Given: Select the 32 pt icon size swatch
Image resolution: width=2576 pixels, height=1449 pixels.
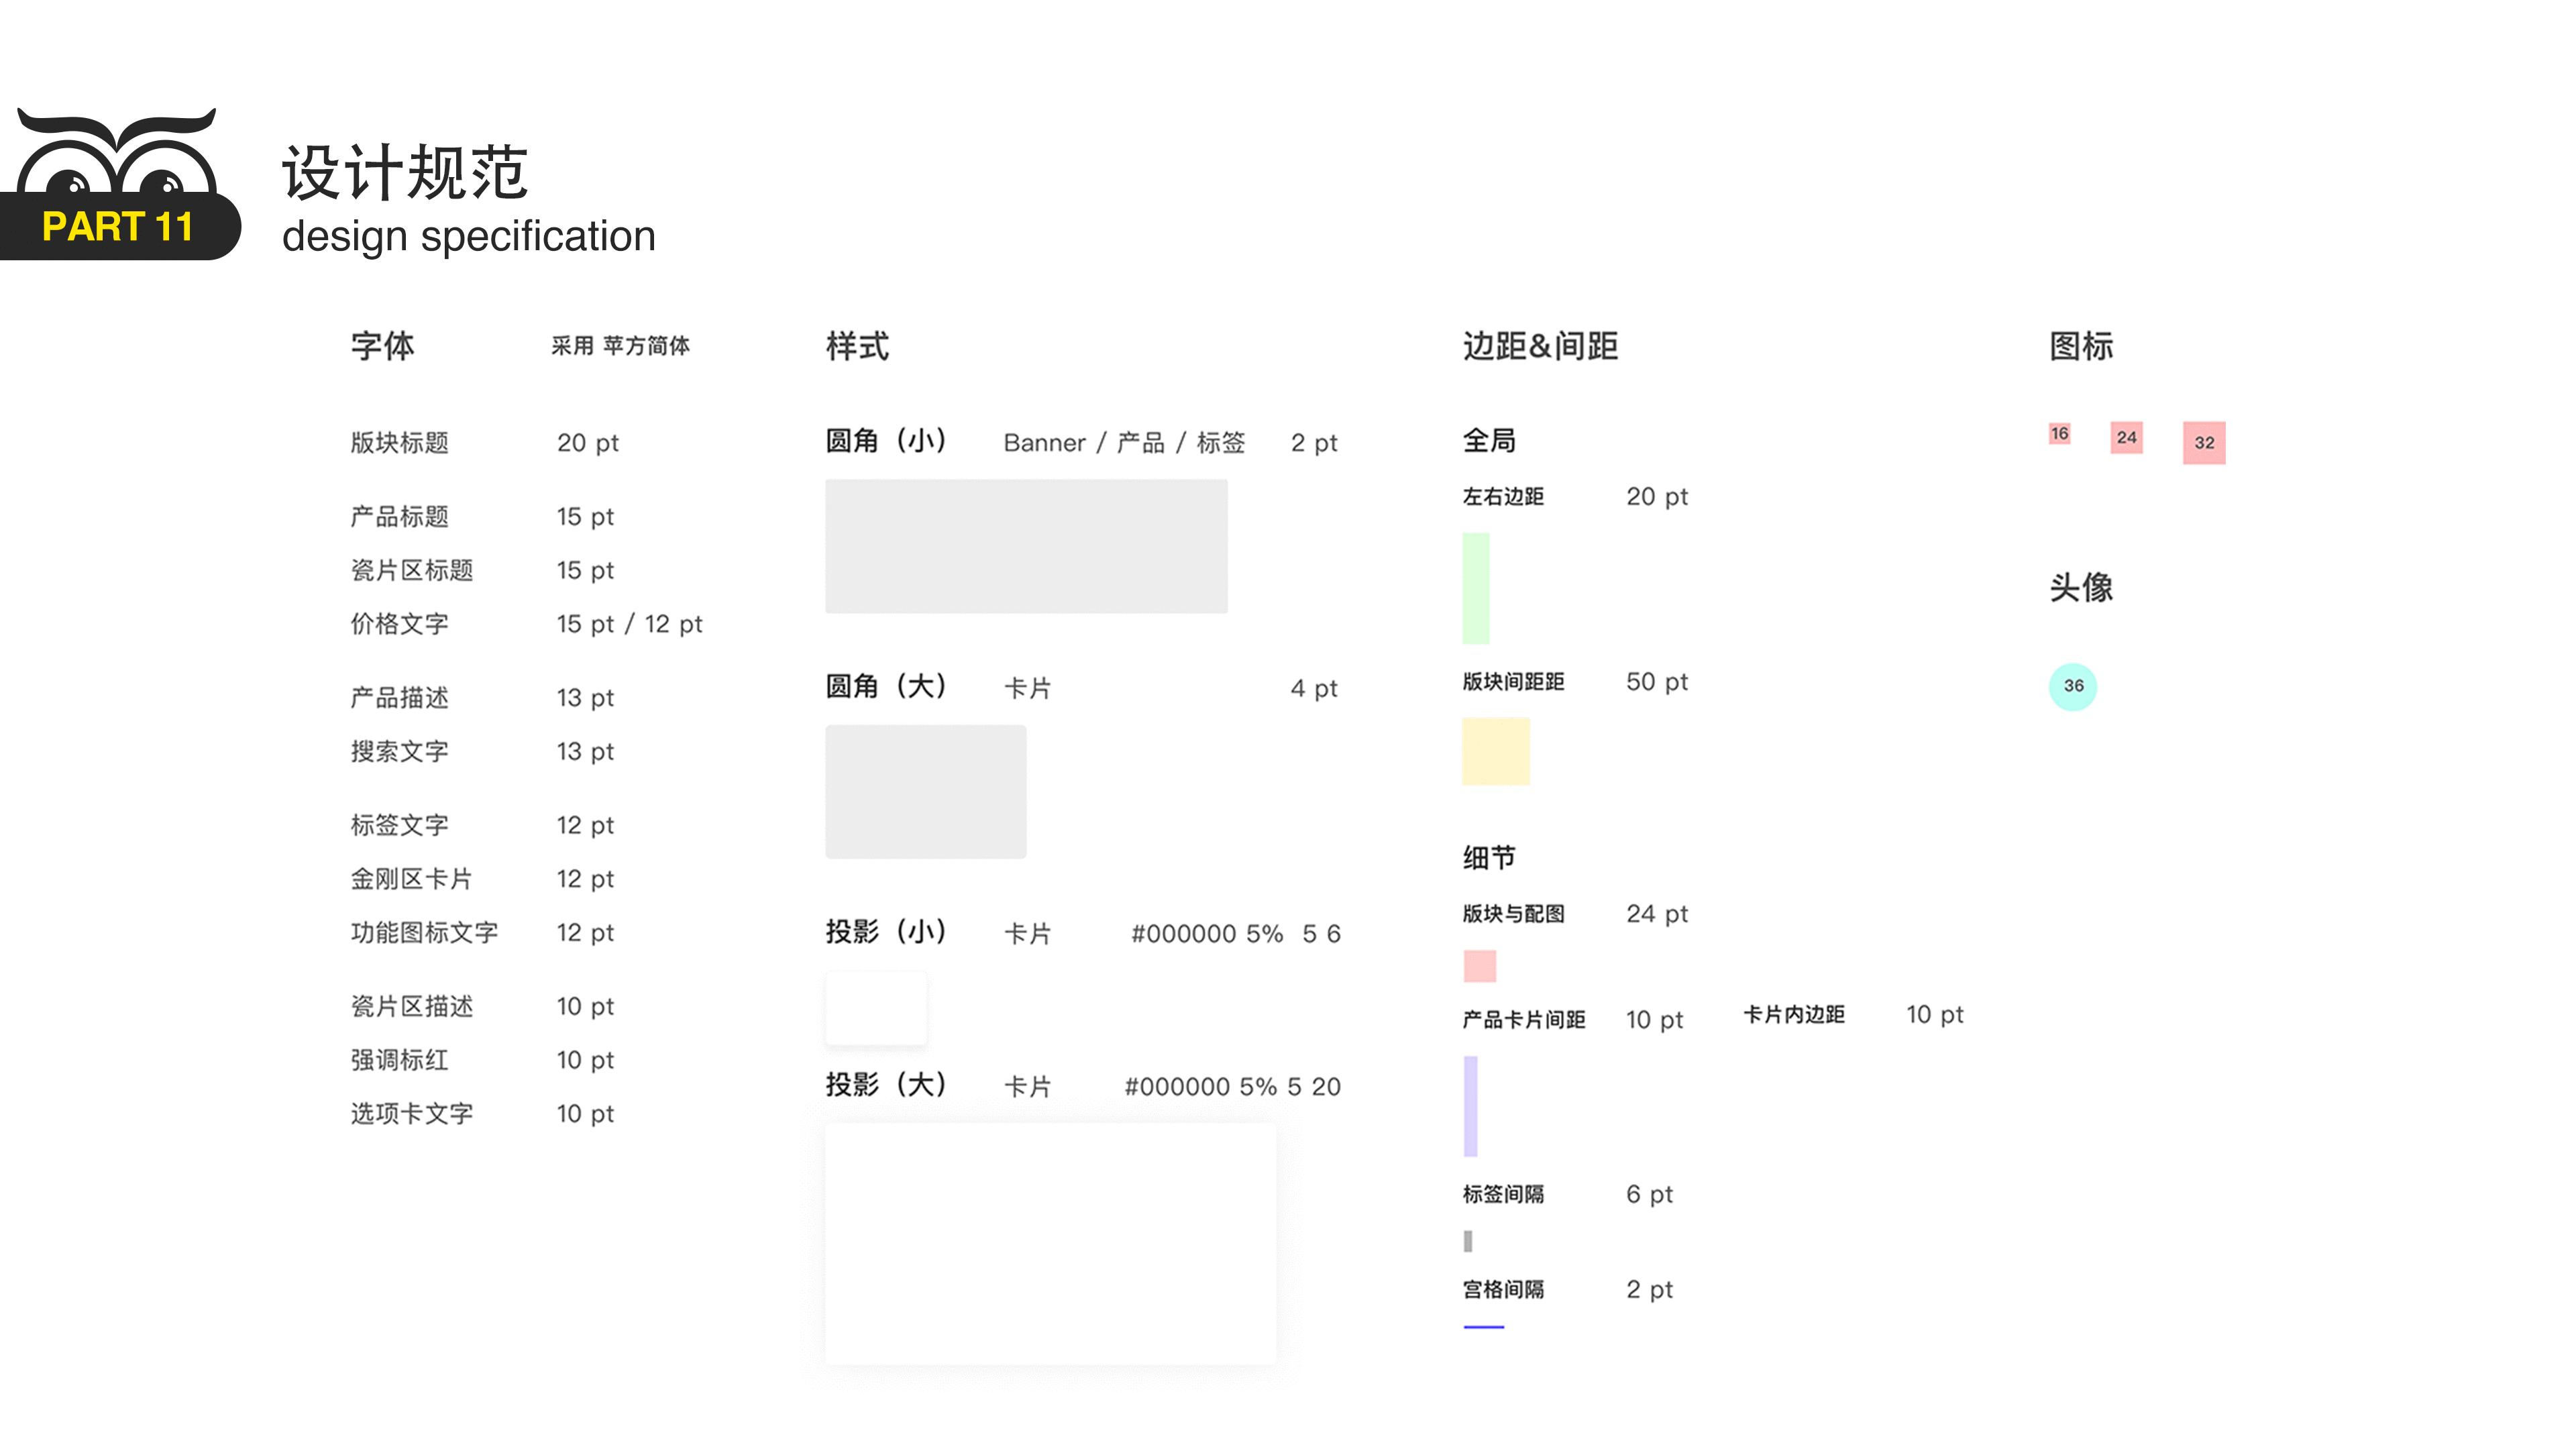Looking at the screenshot, I should pos(2205,442).
